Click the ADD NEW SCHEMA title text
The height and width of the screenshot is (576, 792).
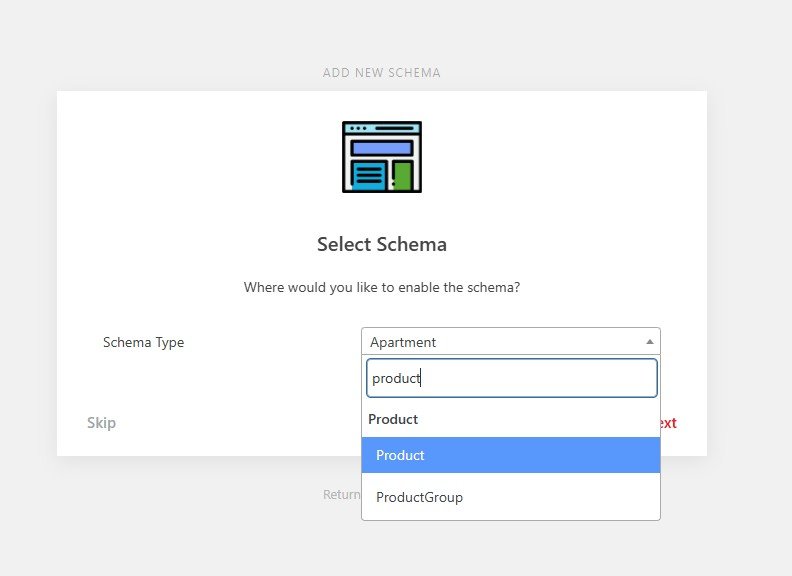381,73
